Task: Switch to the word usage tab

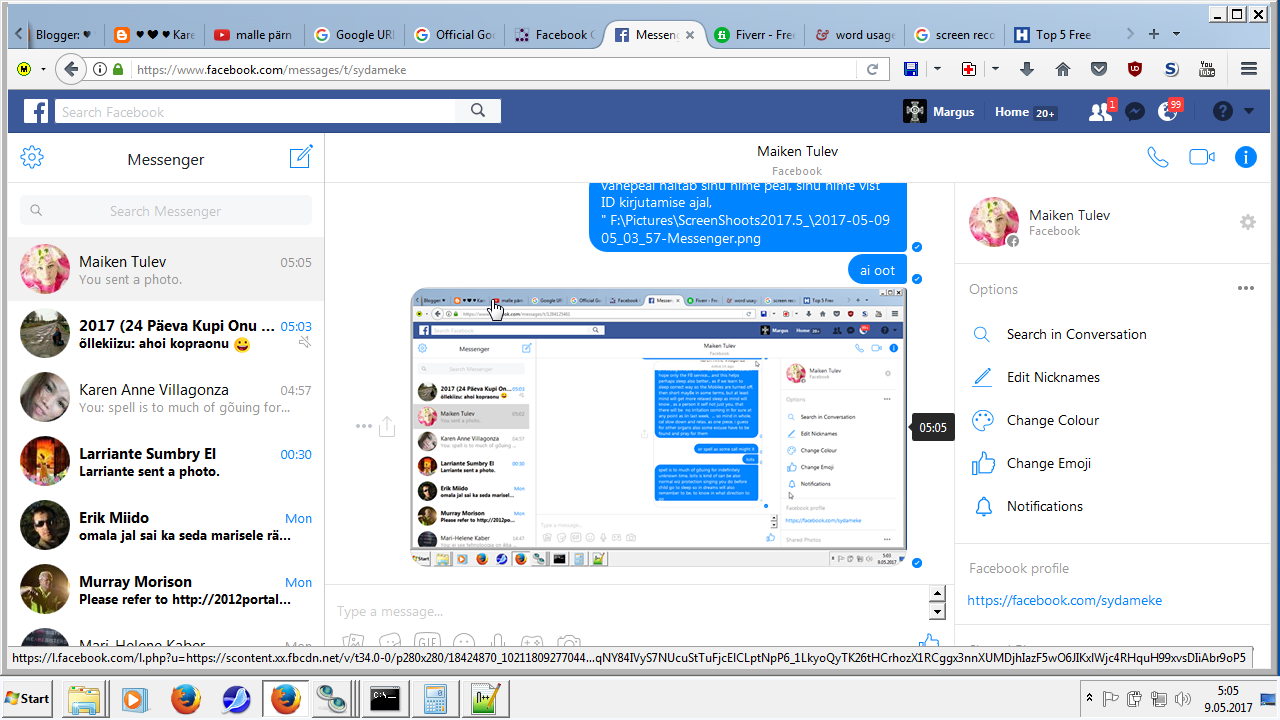Action: tap(853, 34)
